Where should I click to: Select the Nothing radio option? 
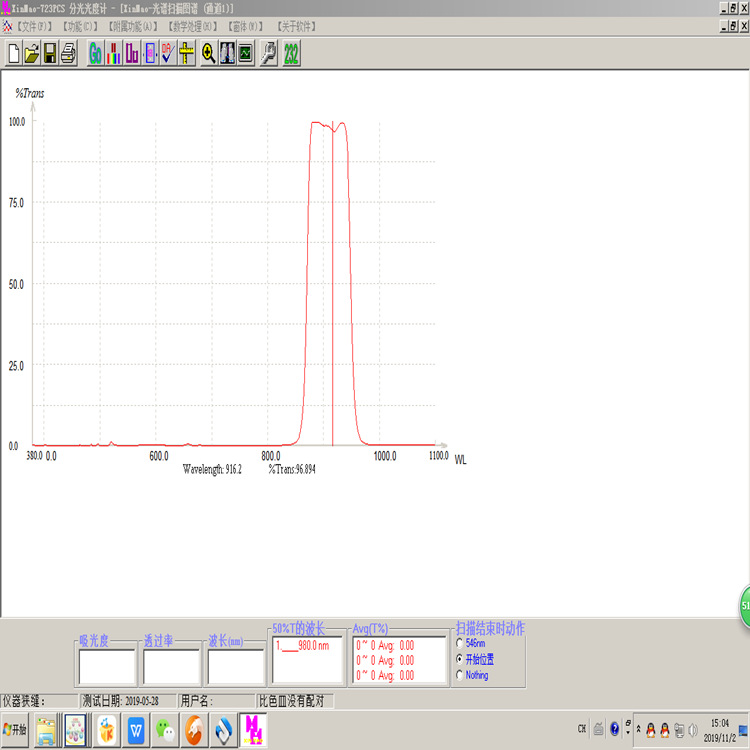point(459,676)
